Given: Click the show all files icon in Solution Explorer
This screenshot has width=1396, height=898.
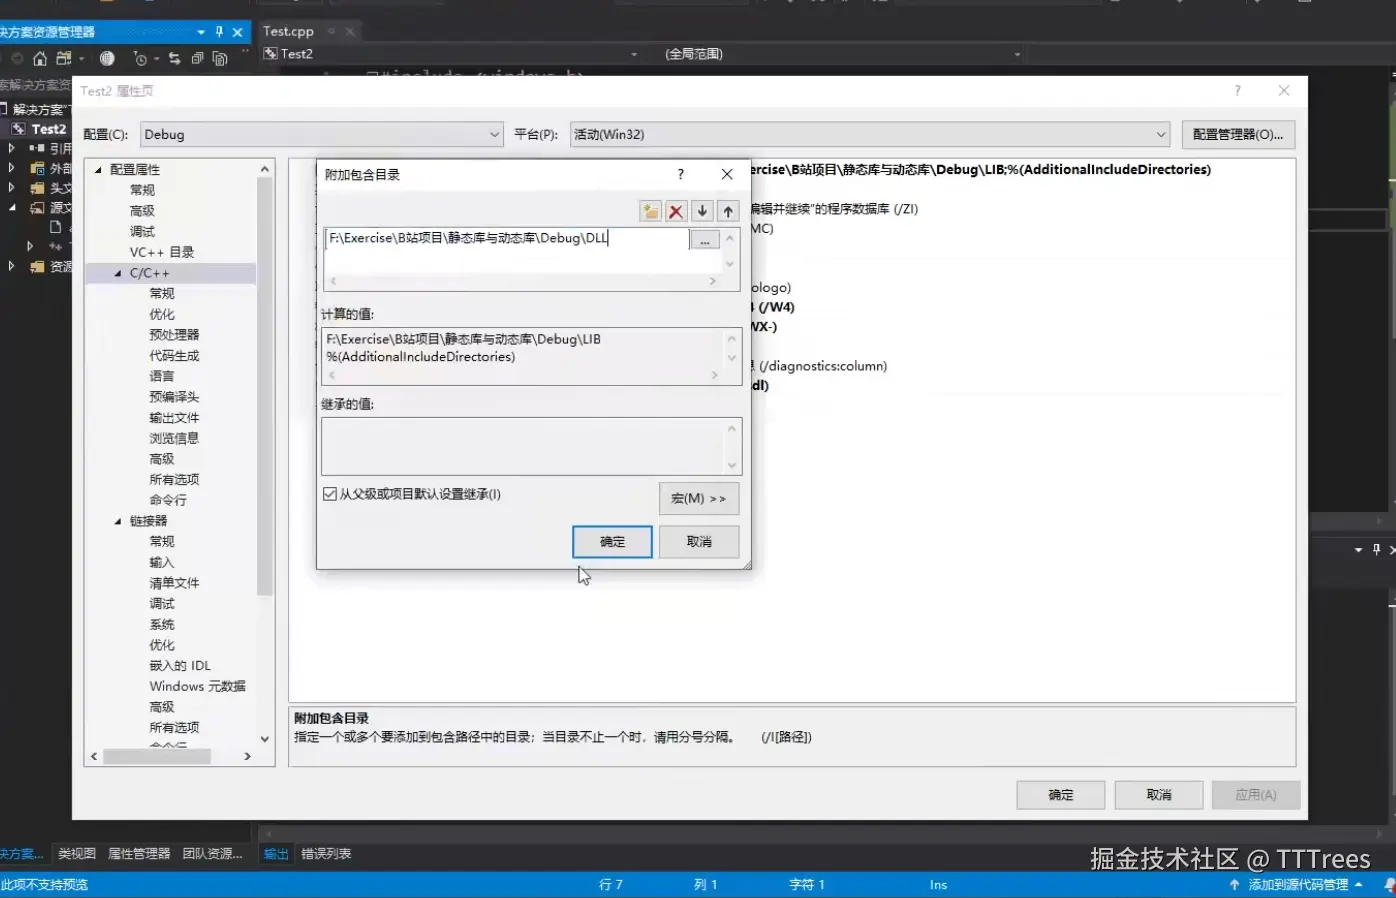Looking at the screenshot, I should 220,59.
